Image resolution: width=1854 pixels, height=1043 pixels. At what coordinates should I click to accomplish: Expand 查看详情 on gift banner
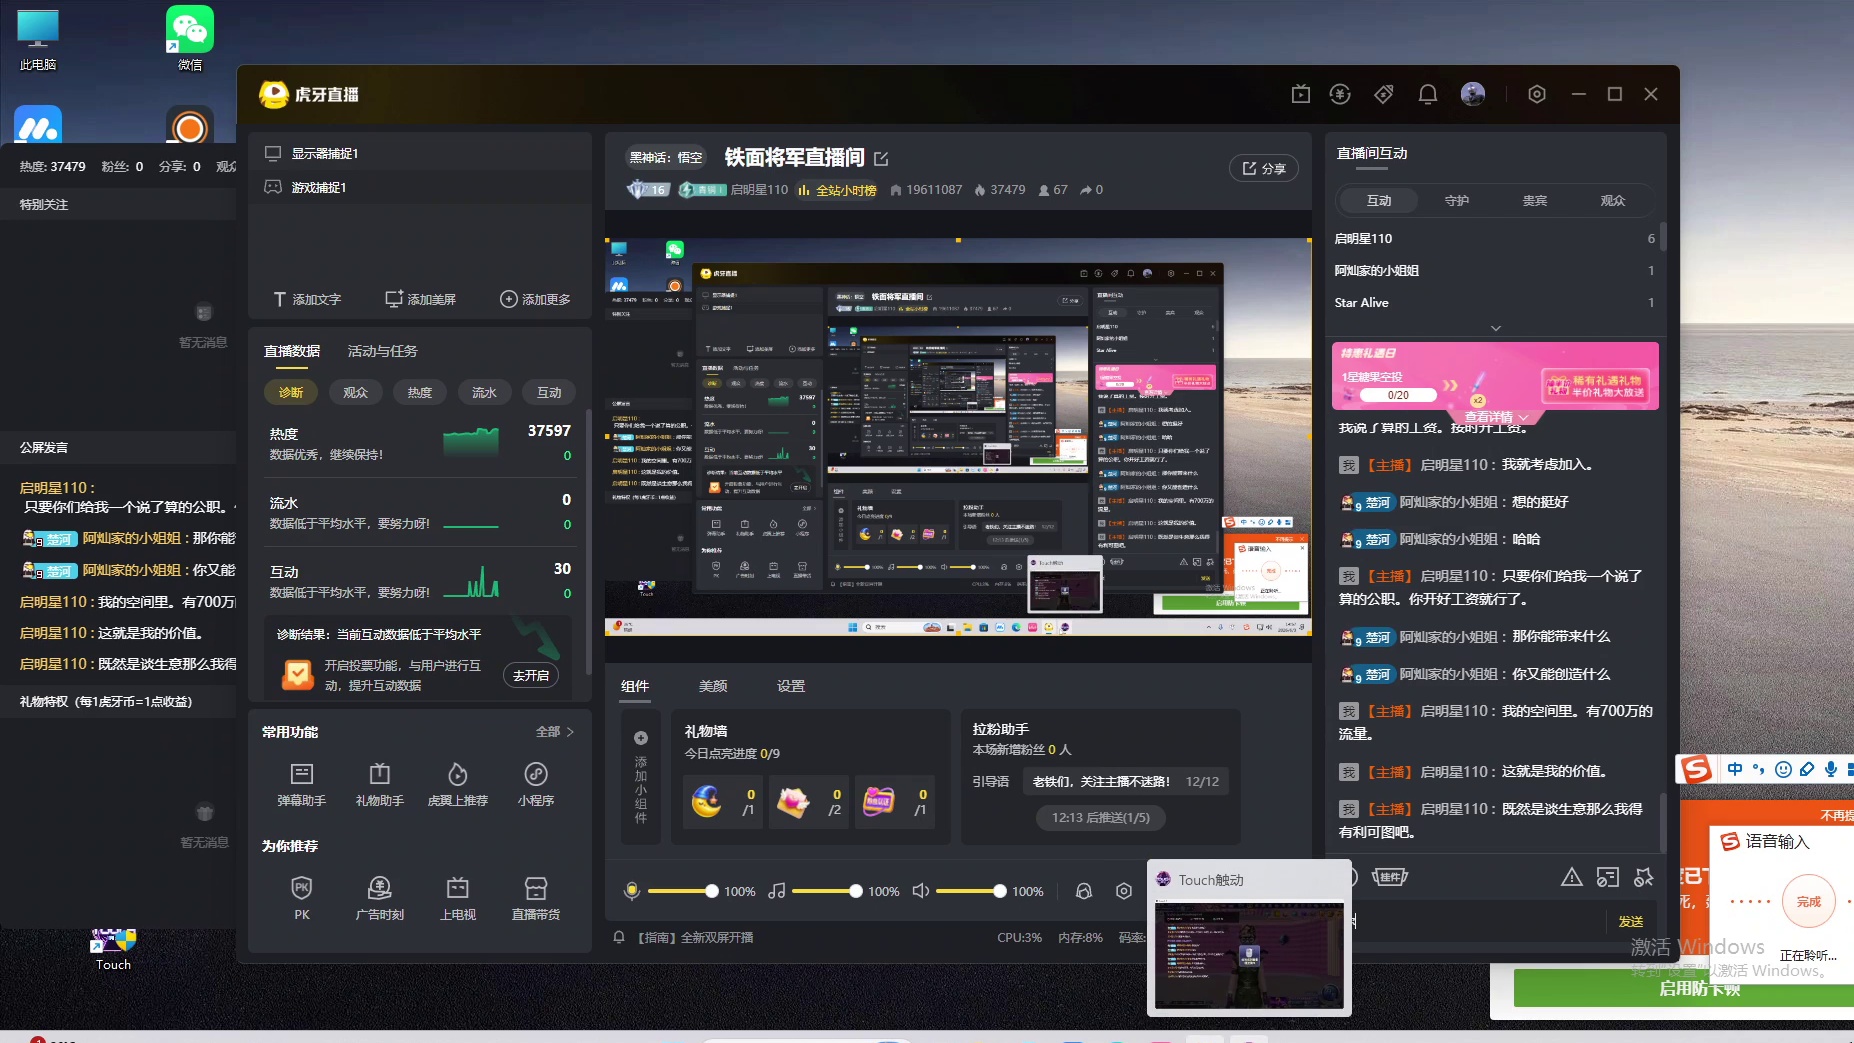[1496, 417]
